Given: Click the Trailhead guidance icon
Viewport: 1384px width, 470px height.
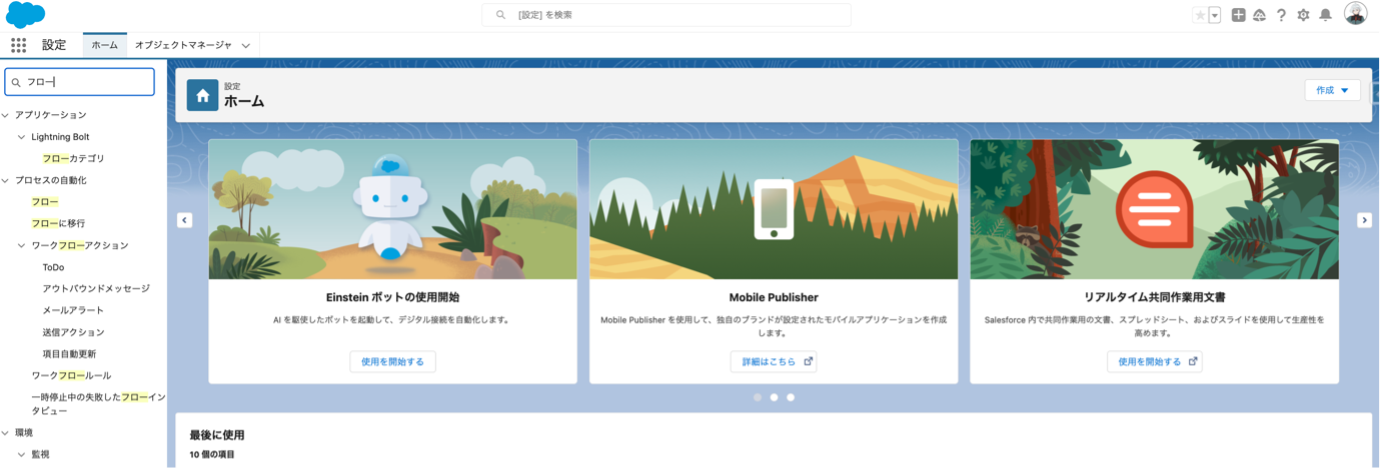Looking at the screenshot, I should click(x=1259, y=15).
